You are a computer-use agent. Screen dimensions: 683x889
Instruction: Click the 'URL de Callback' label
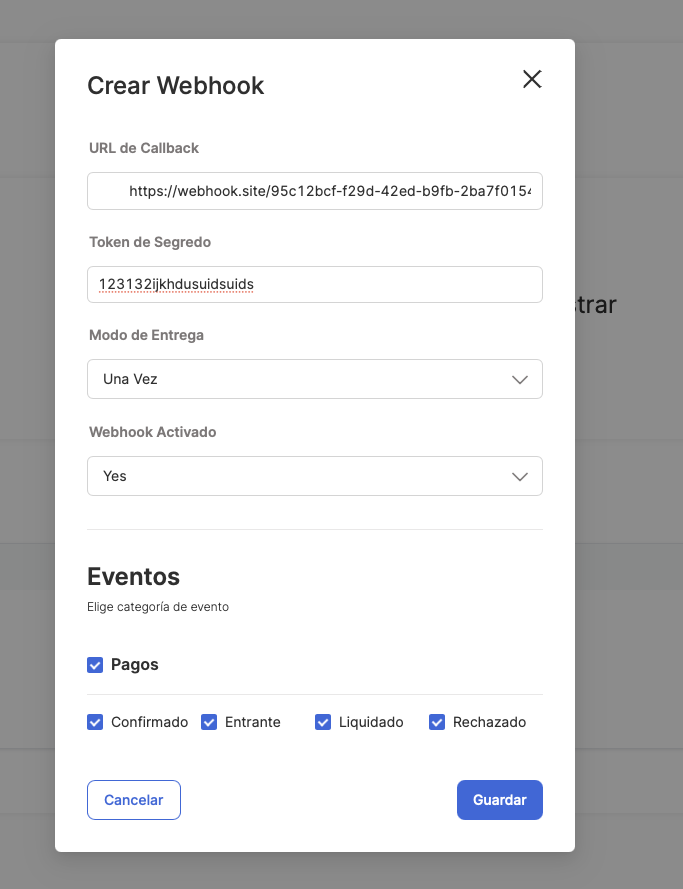pyautogui.click(x=144, y=148)
